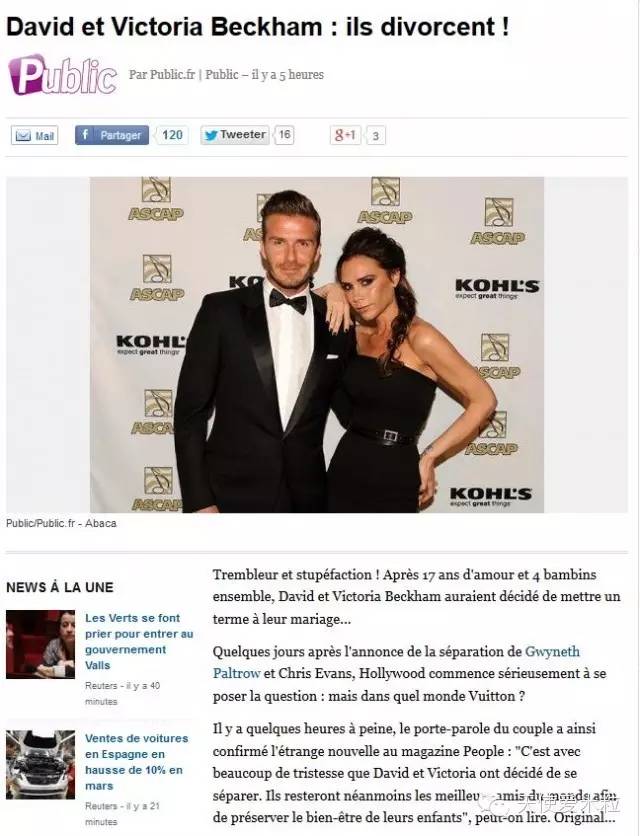Viewport: 640px width, 836px height.
Task: Click the Google +1 button
Action: point(345,135)
